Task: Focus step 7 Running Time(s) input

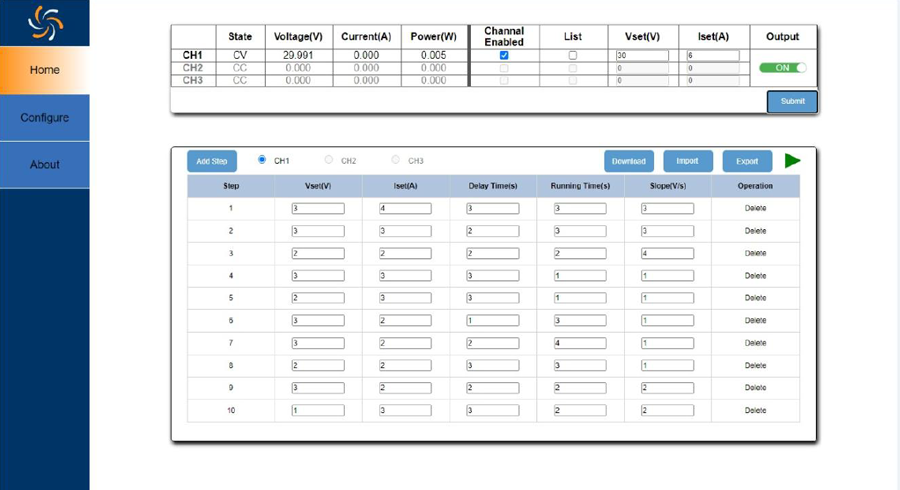Action: [x=580, y=343]
